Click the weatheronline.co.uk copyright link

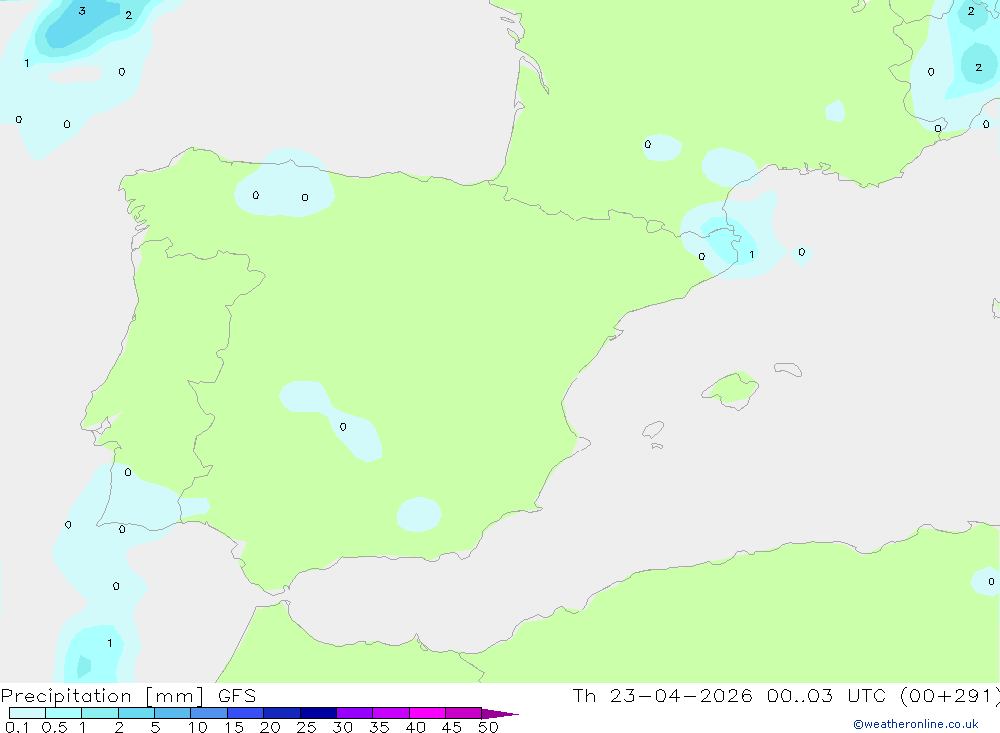click(x=915, y=724)
